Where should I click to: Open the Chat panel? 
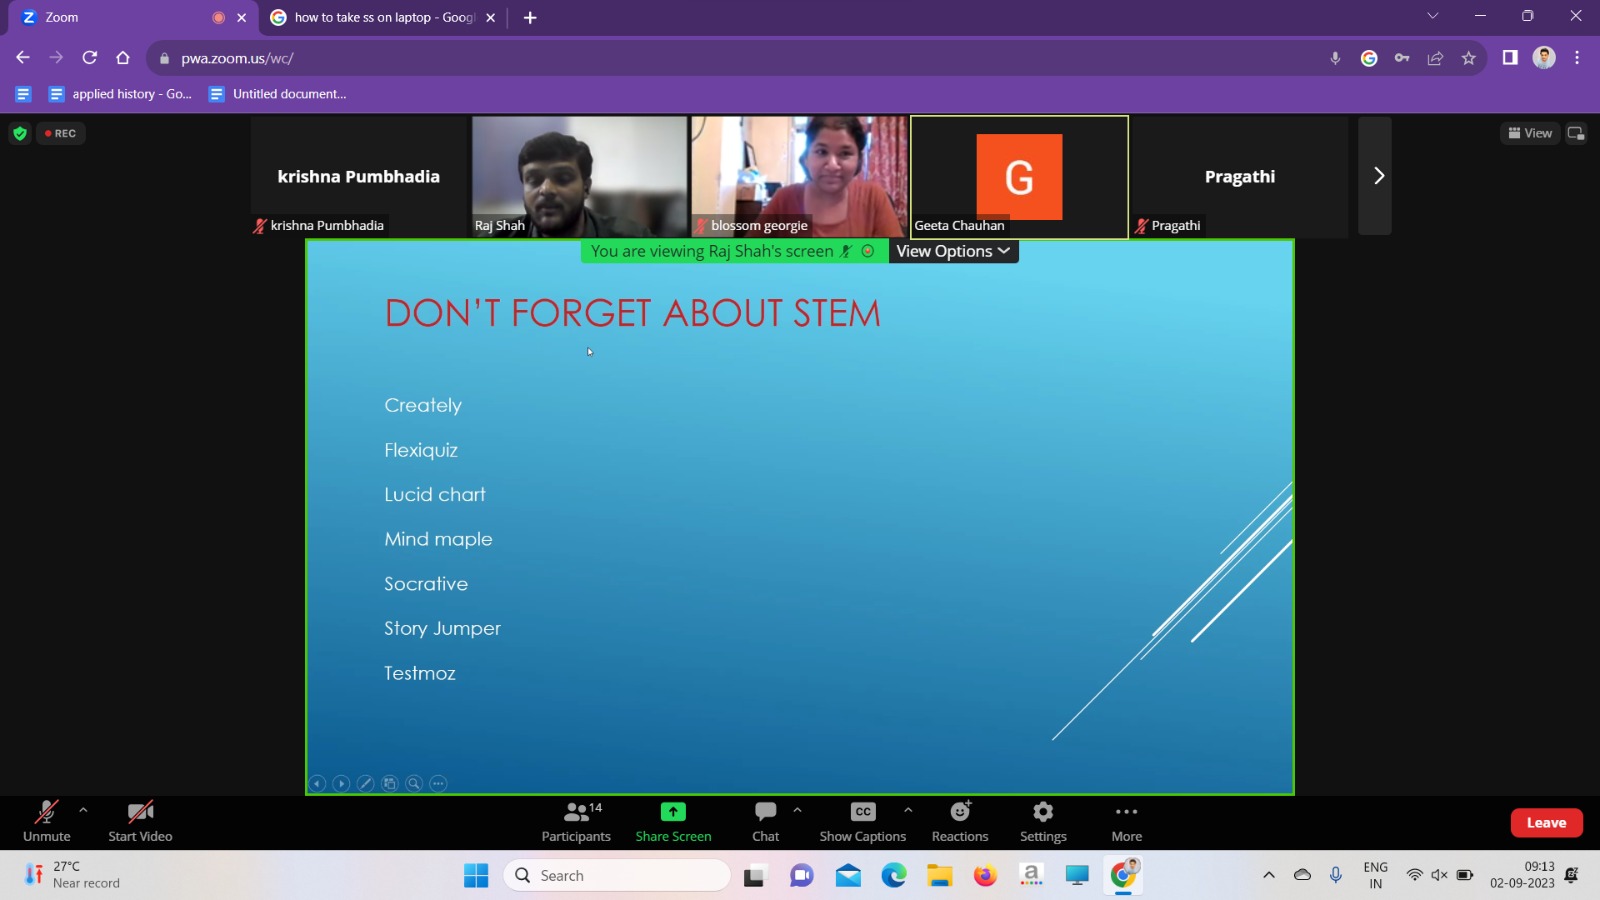[x=765, y=822]
